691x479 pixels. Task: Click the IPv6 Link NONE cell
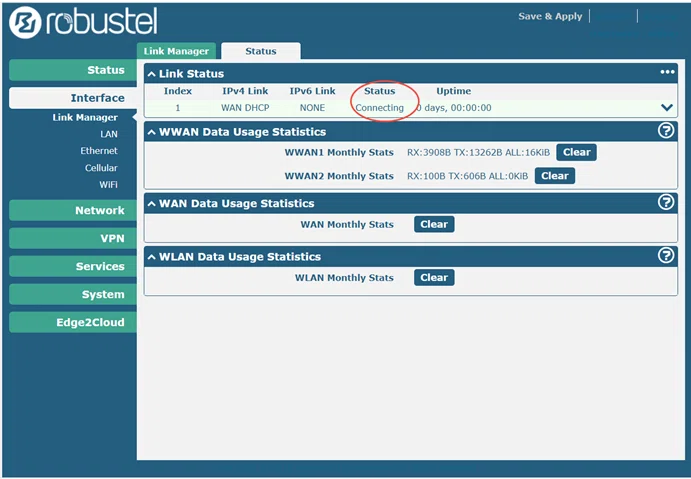tap(312, 108)
